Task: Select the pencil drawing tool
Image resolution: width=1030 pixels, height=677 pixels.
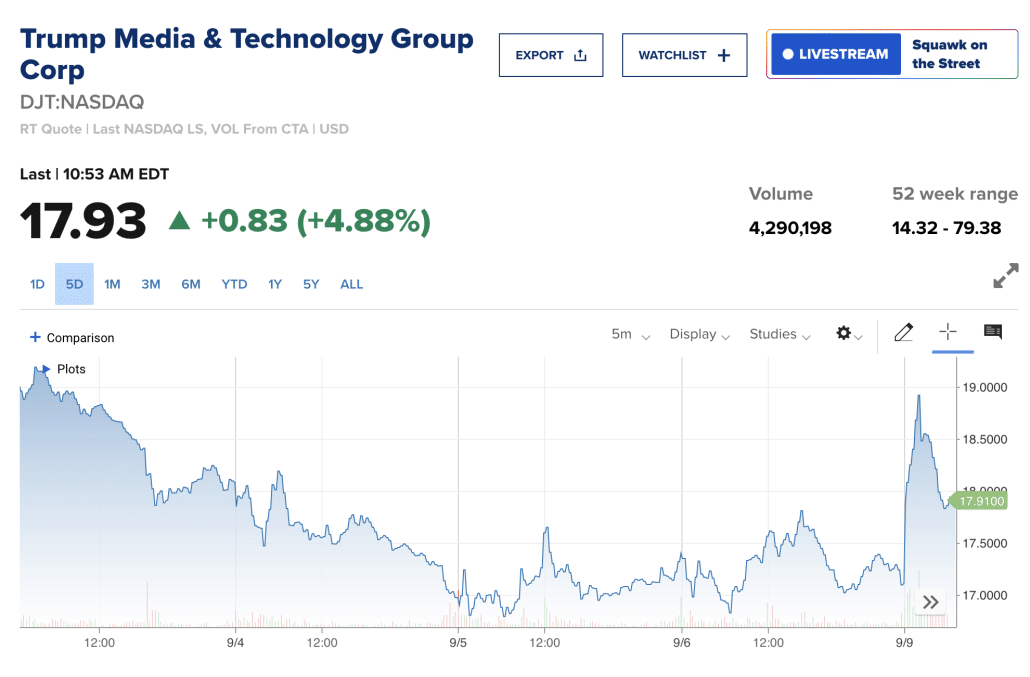Action: pos(903,333)
